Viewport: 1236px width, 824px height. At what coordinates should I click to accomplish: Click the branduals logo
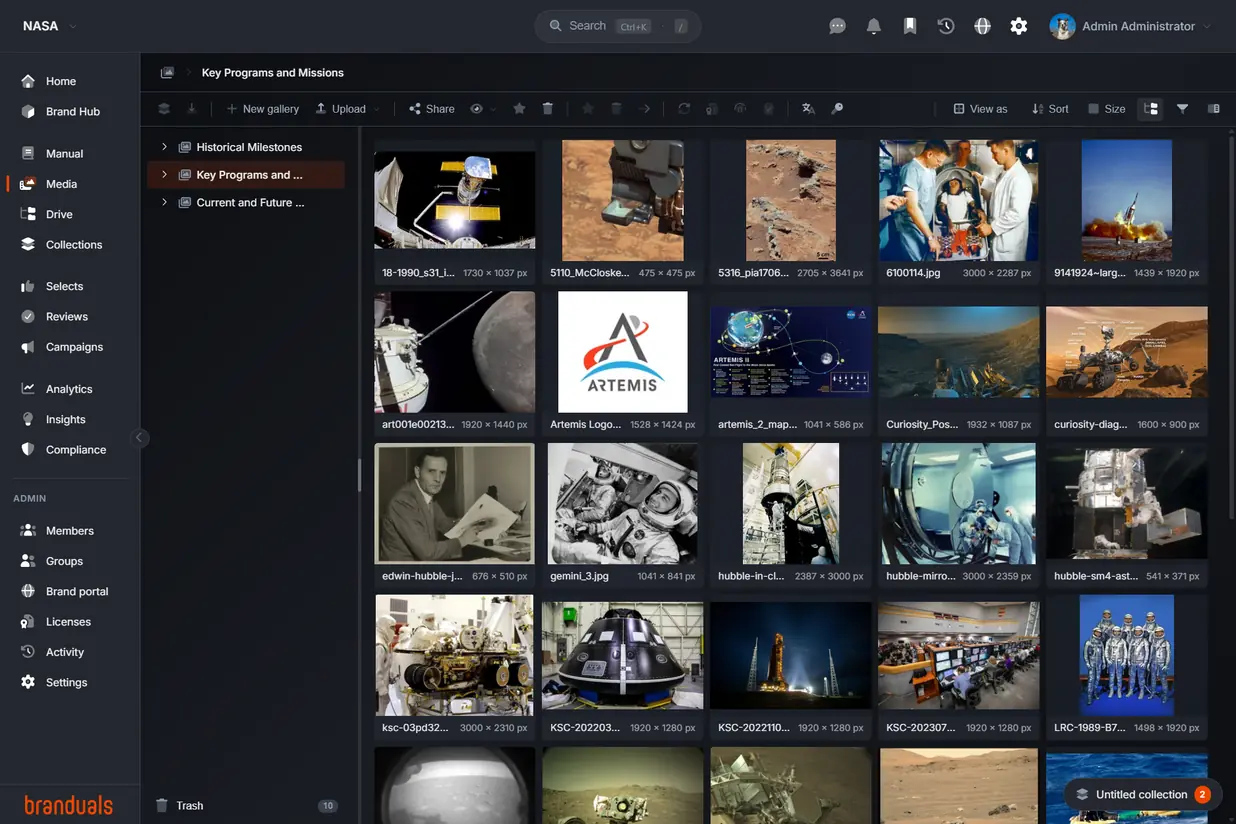point(68,805)
